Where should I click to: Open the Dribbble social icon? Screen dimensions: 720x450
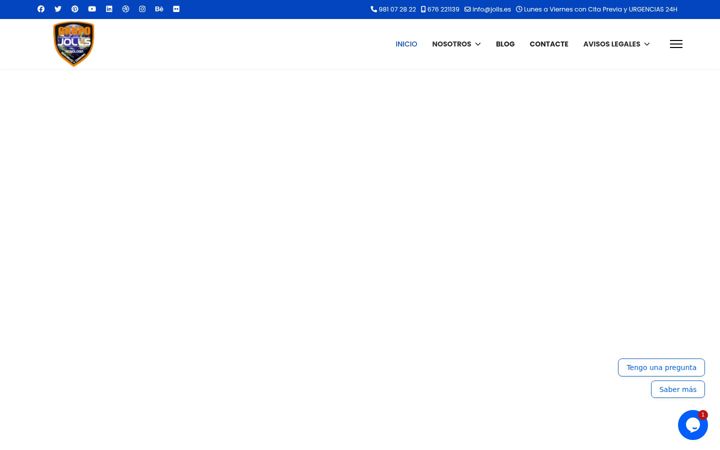coord(126,9)
